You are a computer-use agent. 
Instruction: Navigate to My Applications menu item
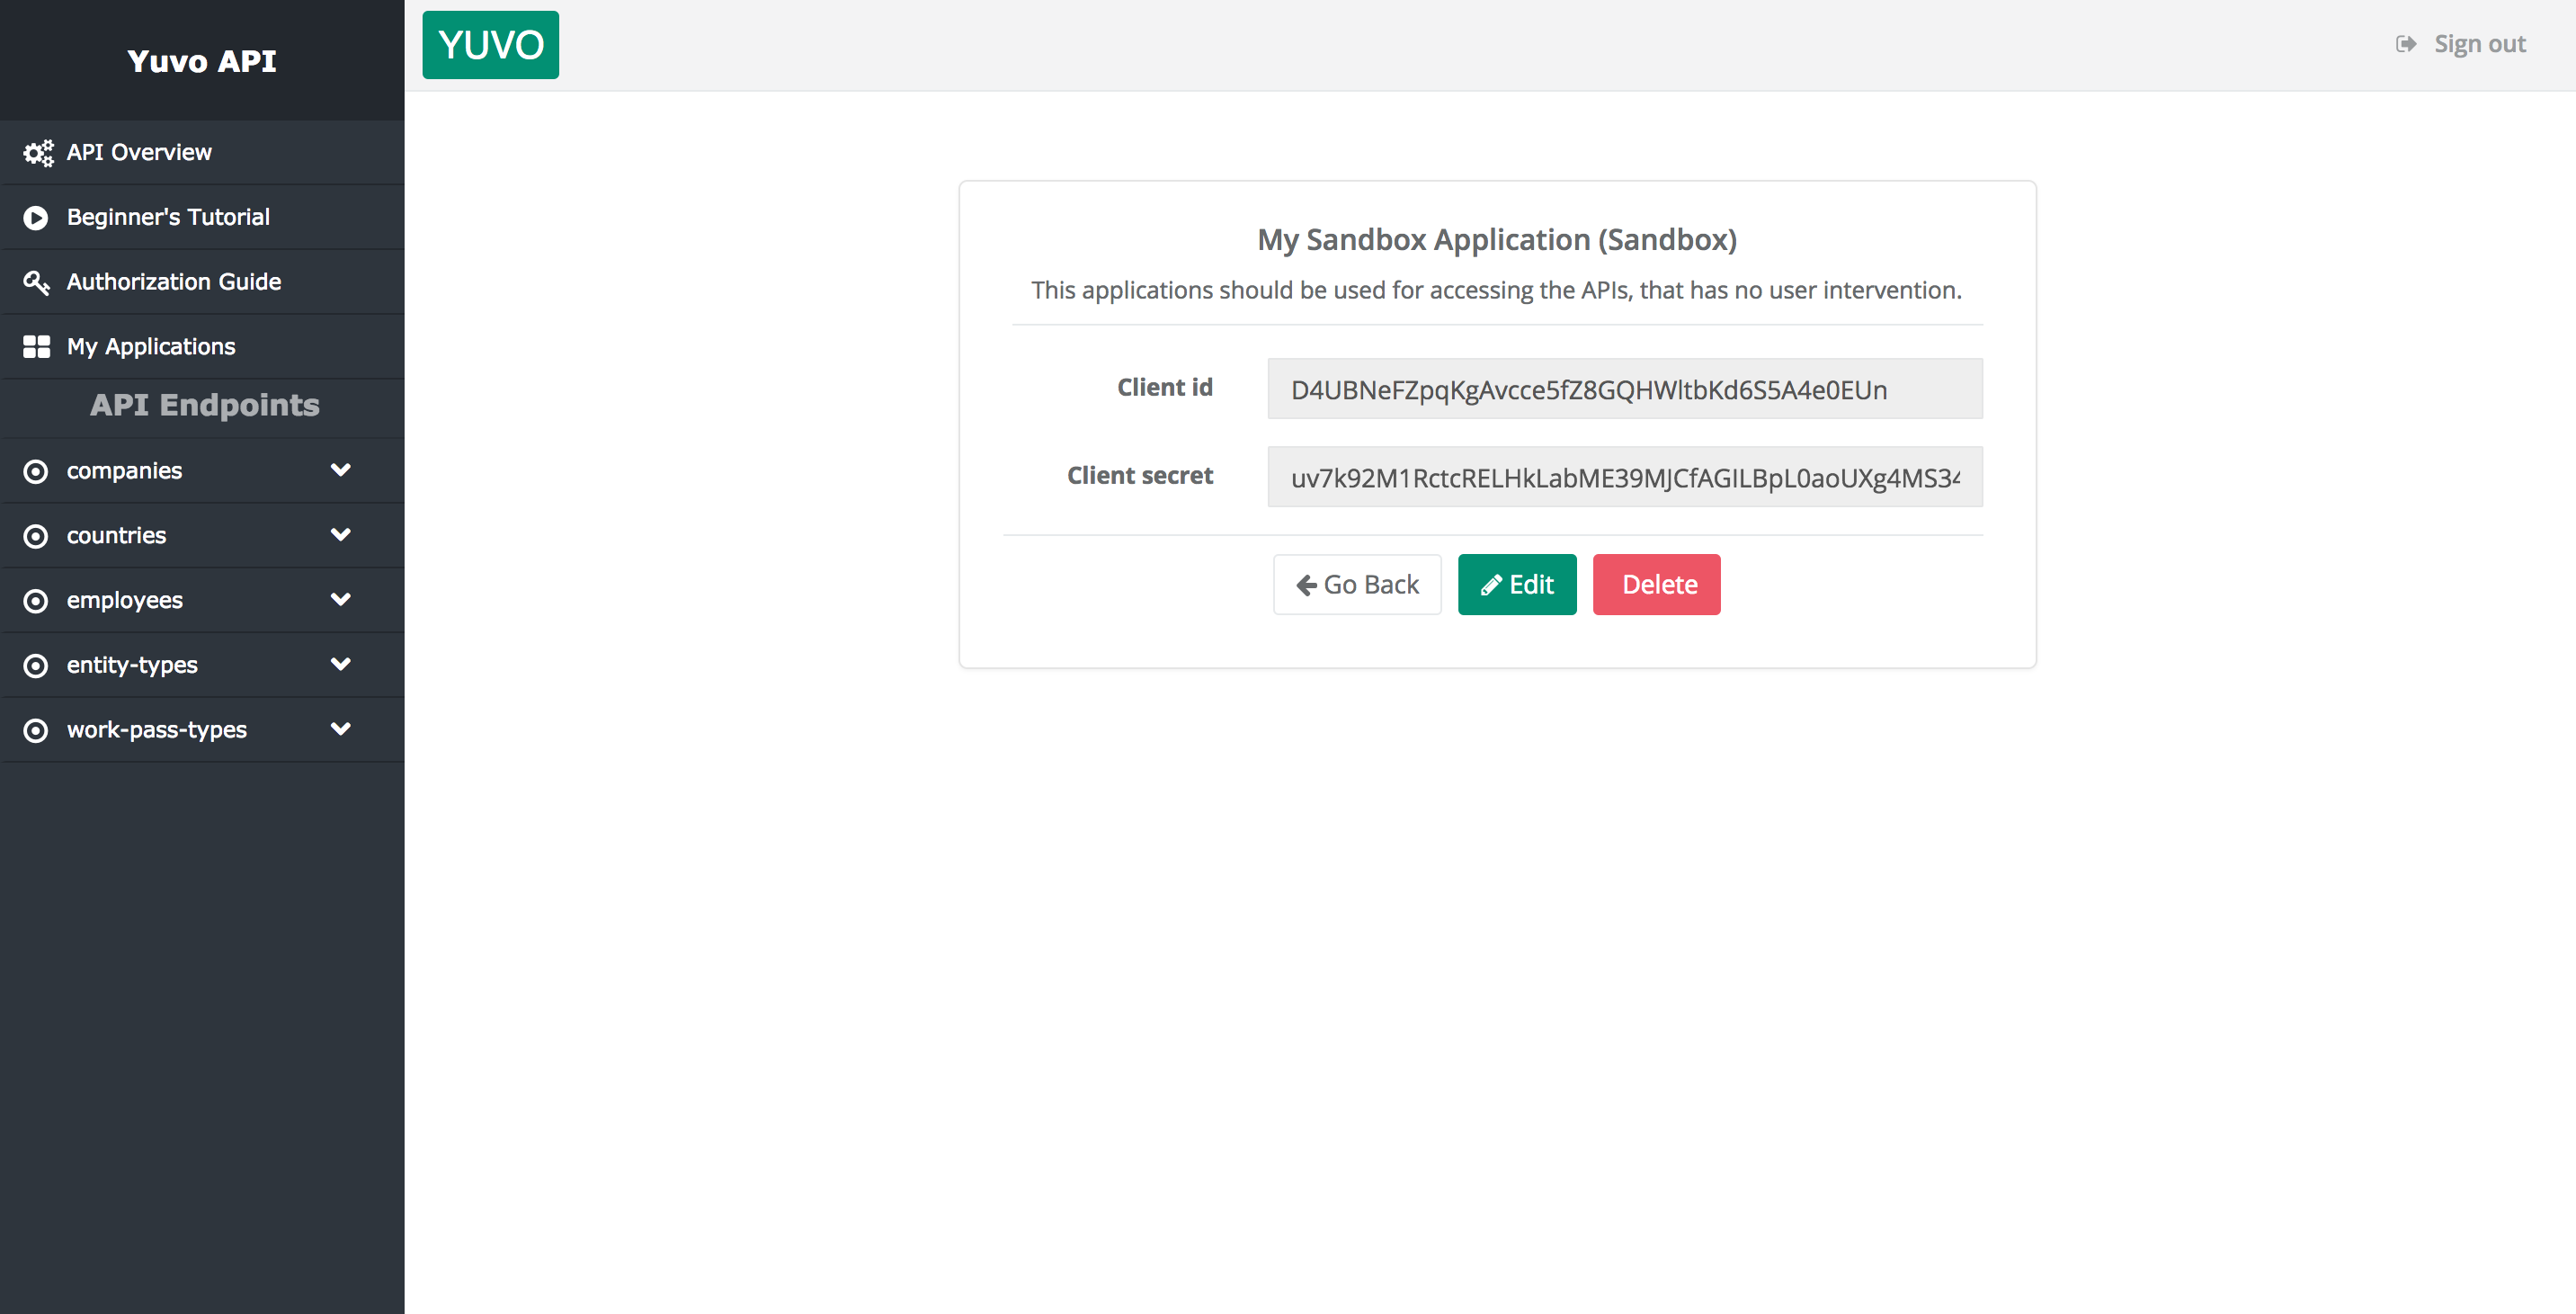151,345
